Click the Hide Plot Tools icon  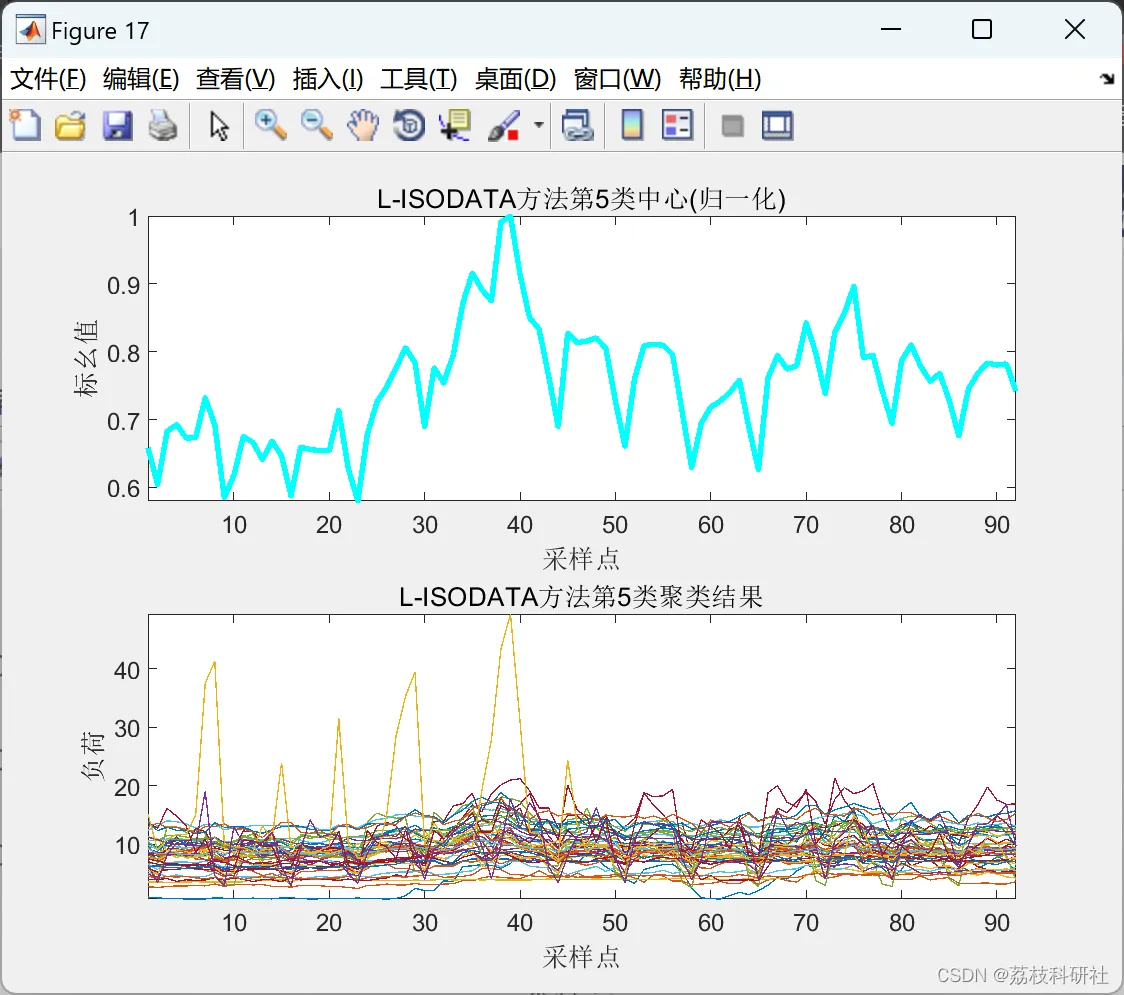(x=732, y=126)
